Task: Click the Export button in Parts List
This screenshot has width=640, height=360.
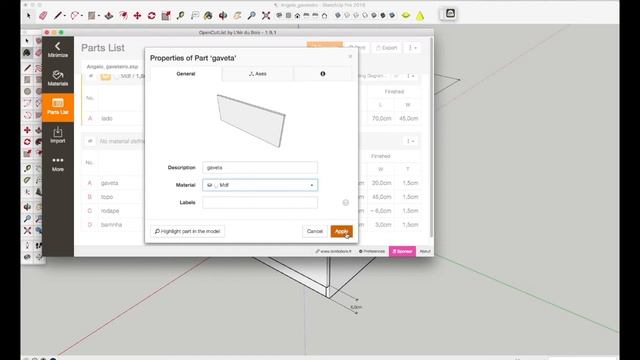Action: 387,48
